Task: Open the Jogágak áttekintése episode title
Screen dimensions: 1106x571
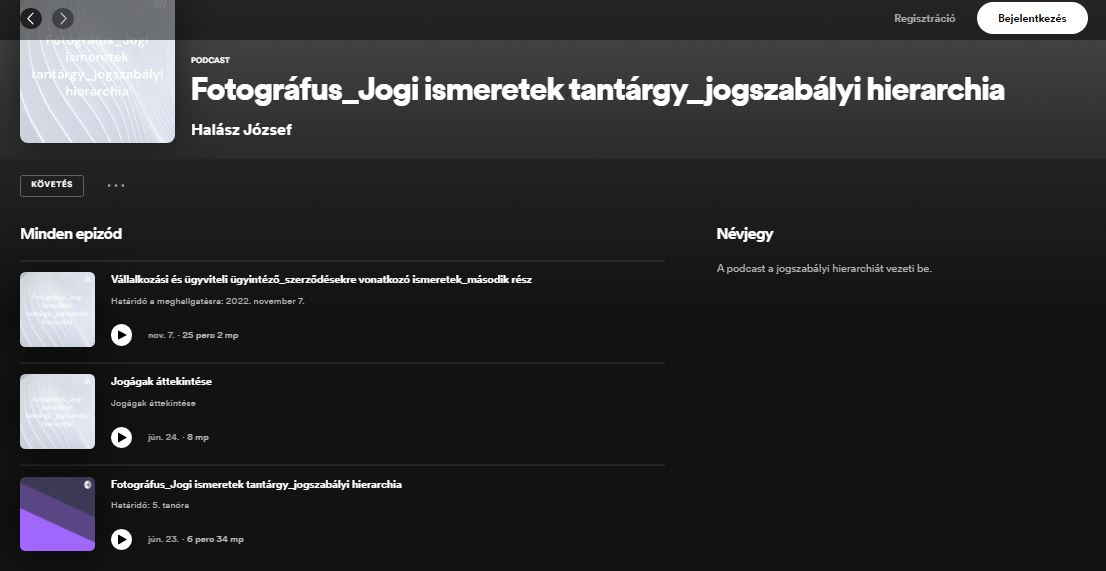Action: pos(162,381)
